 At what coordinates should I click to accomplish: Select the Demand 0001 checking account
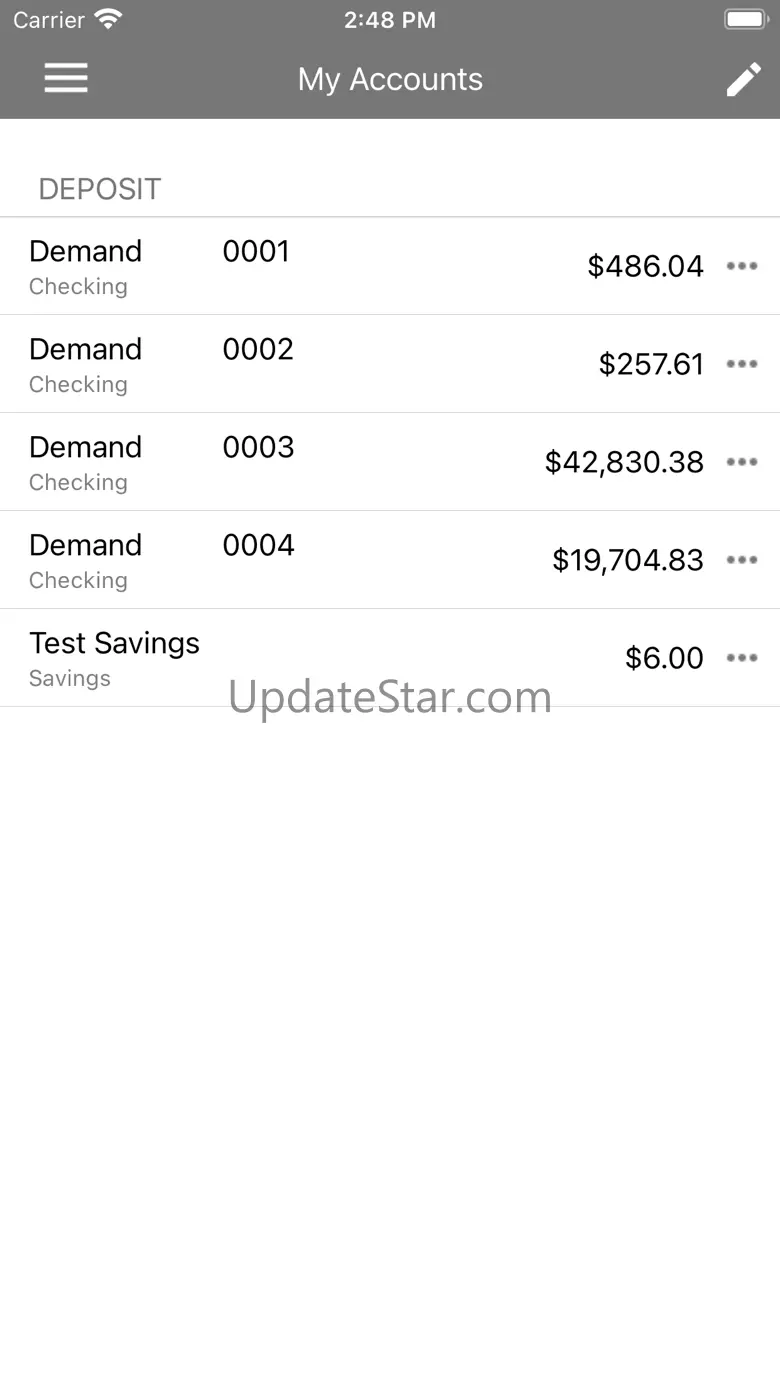click(x=160, y=266)
